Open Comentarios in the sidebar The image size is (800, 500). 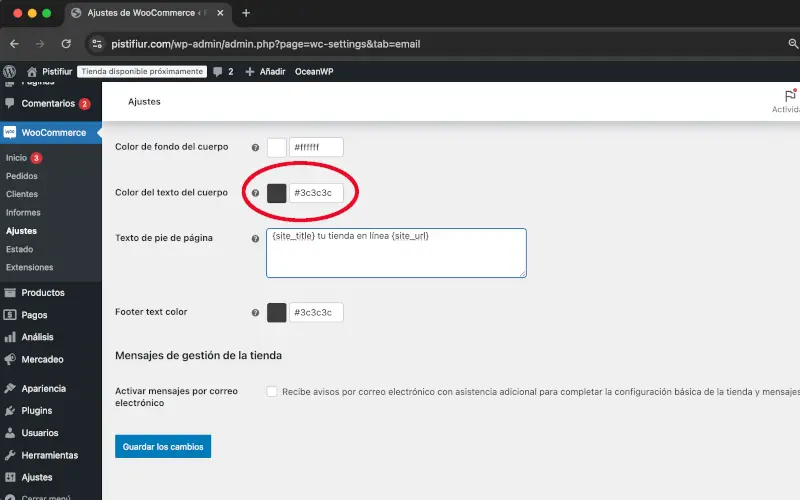pyautogui.click(x=48, y=104)
